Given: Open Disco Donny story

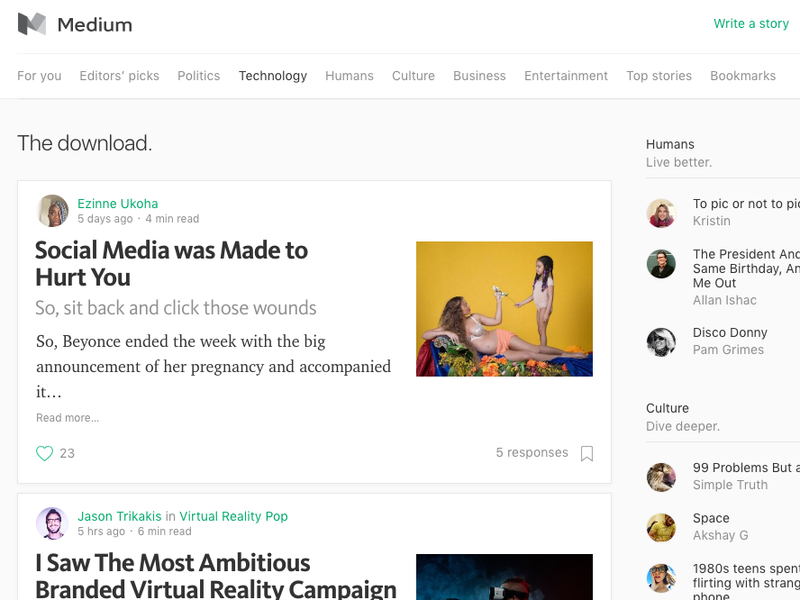Looking at the screenshot, I should 730,333.
